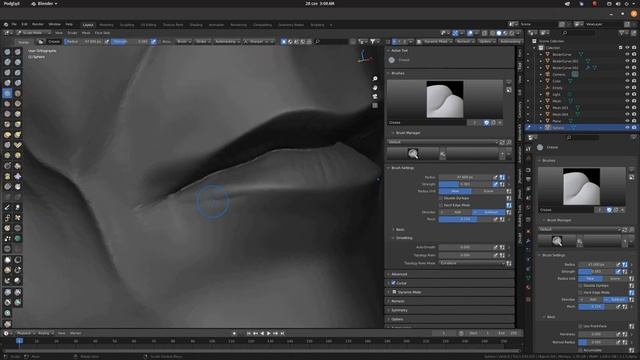Select the active Crease brush tool
The height and width of the screenshot is (360, 640).
(x=7, y=93)
